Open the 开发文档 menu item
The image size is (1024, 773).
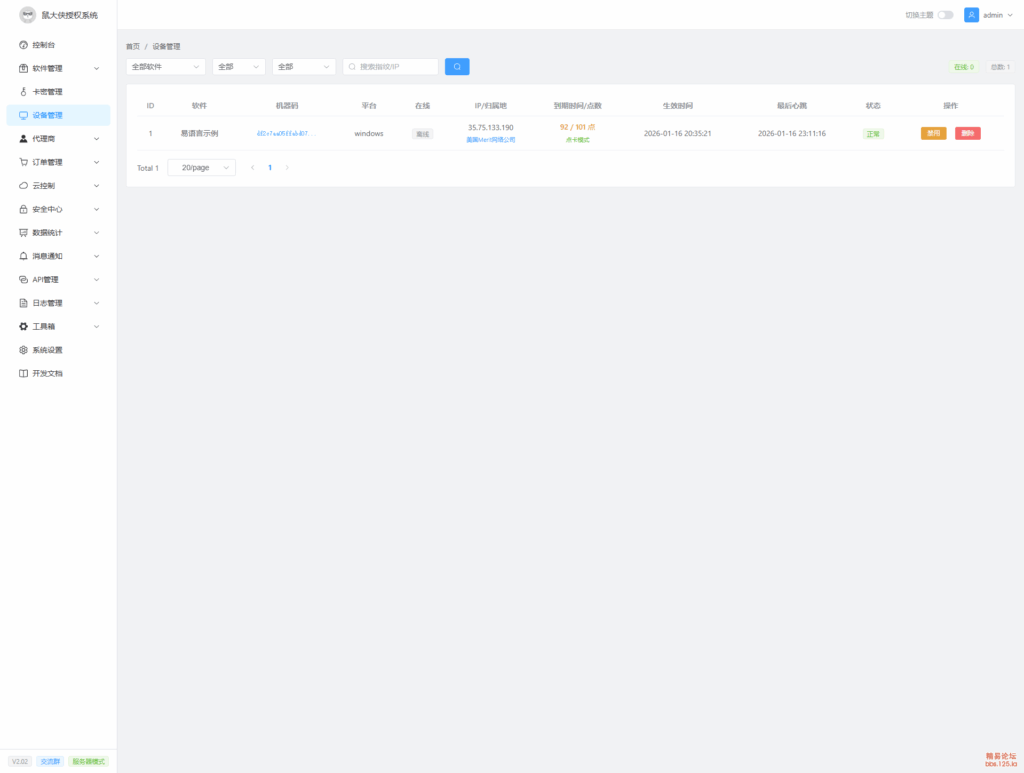point(47,373)
